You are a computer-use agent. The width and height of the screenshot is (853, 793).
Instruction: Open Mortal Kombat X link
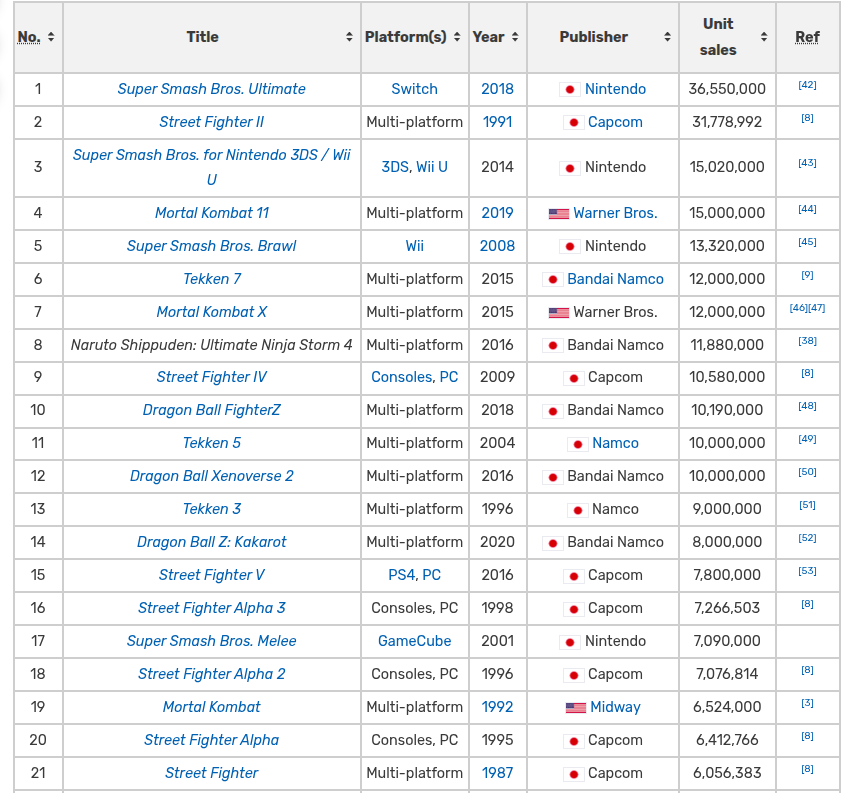click(x=212, y=312)
